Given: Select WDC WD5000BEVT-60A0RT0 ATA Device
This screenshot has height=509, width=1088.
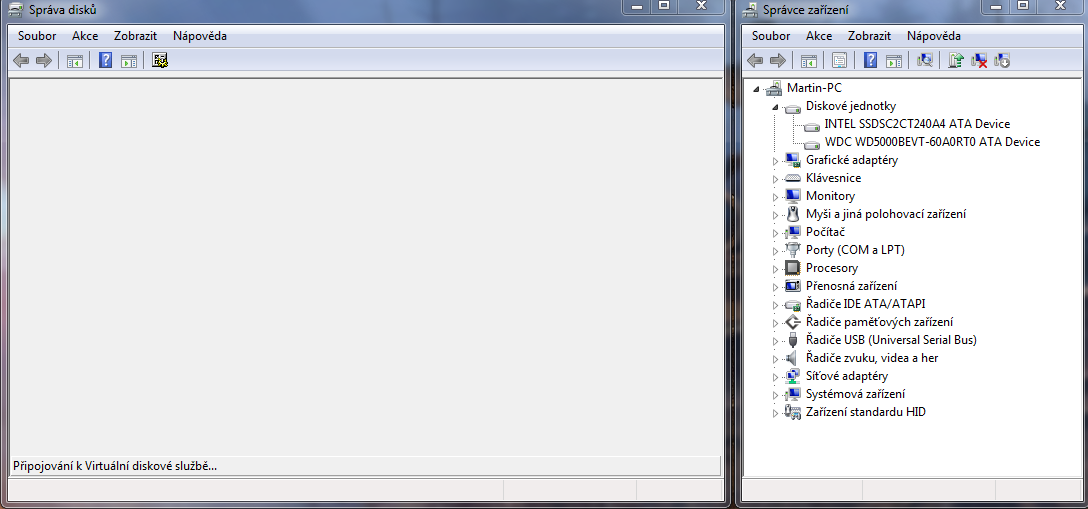Looking at the screenshot, I should 932,142.
